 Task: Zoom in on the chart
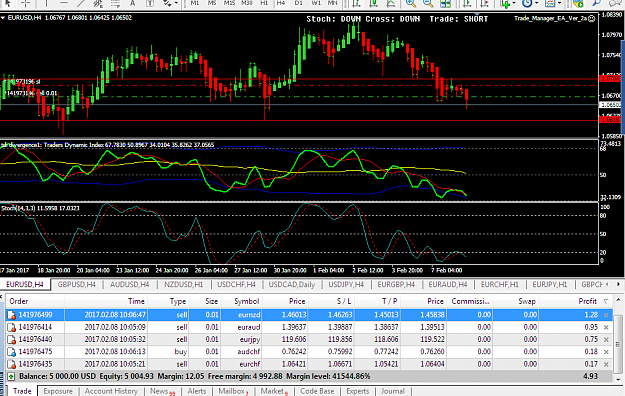coord(411,3)
